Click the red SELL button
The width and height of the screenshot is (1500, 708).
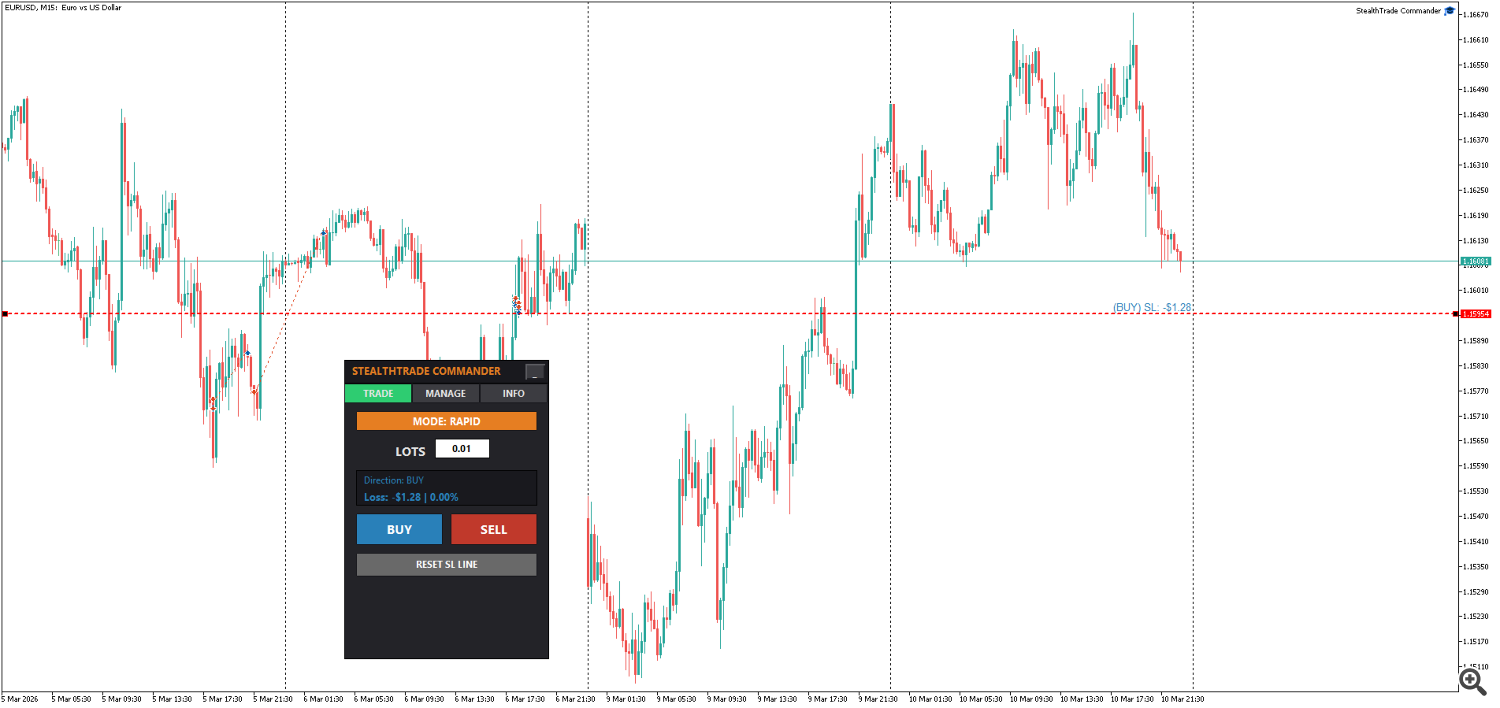coord(494,529)
